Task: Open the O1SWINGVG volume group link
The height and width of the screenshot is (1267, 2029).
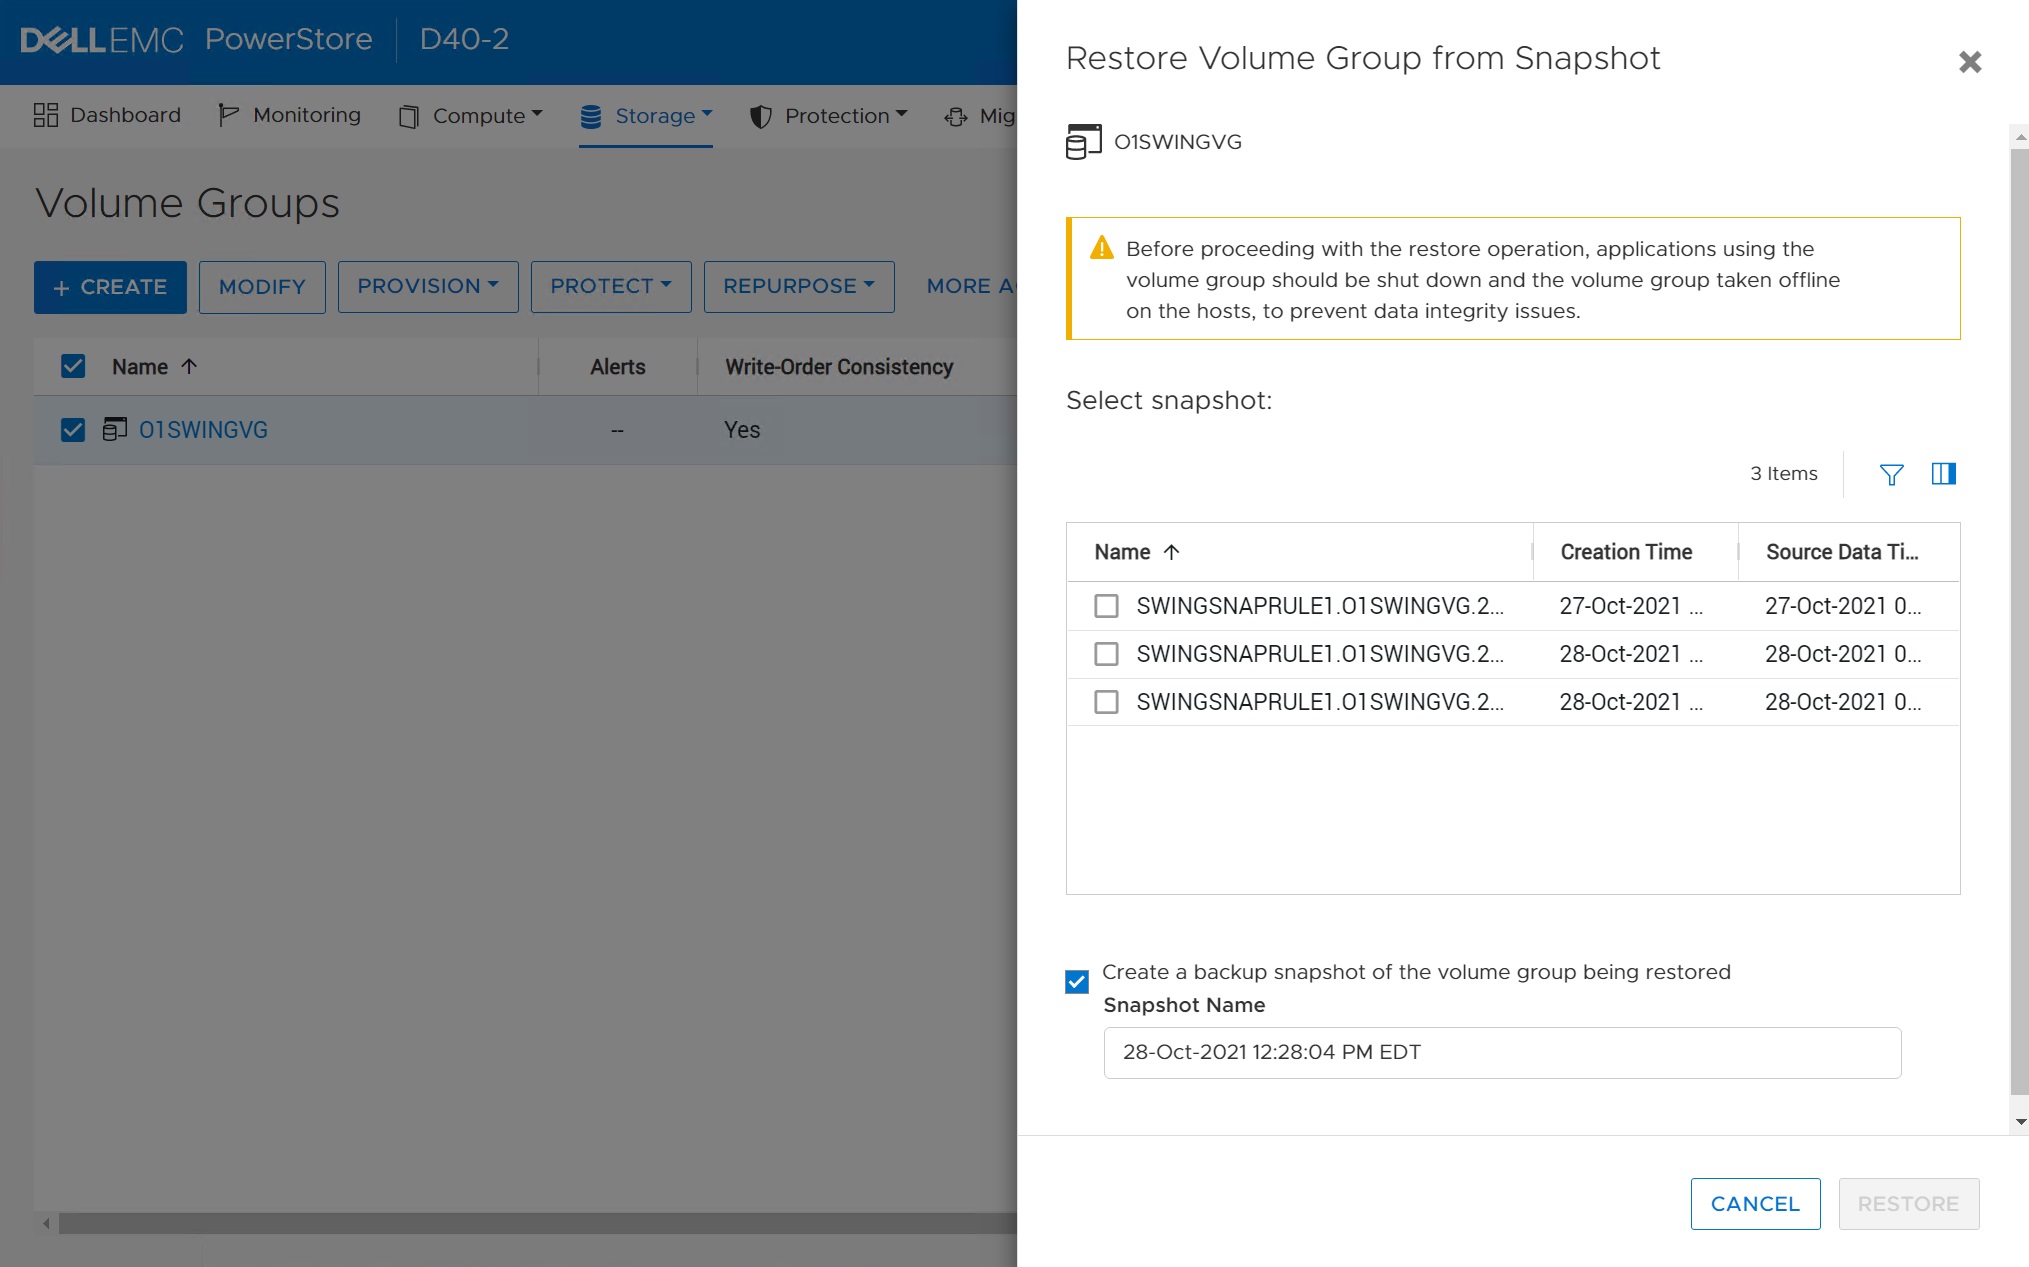Action: pos(203,429)
